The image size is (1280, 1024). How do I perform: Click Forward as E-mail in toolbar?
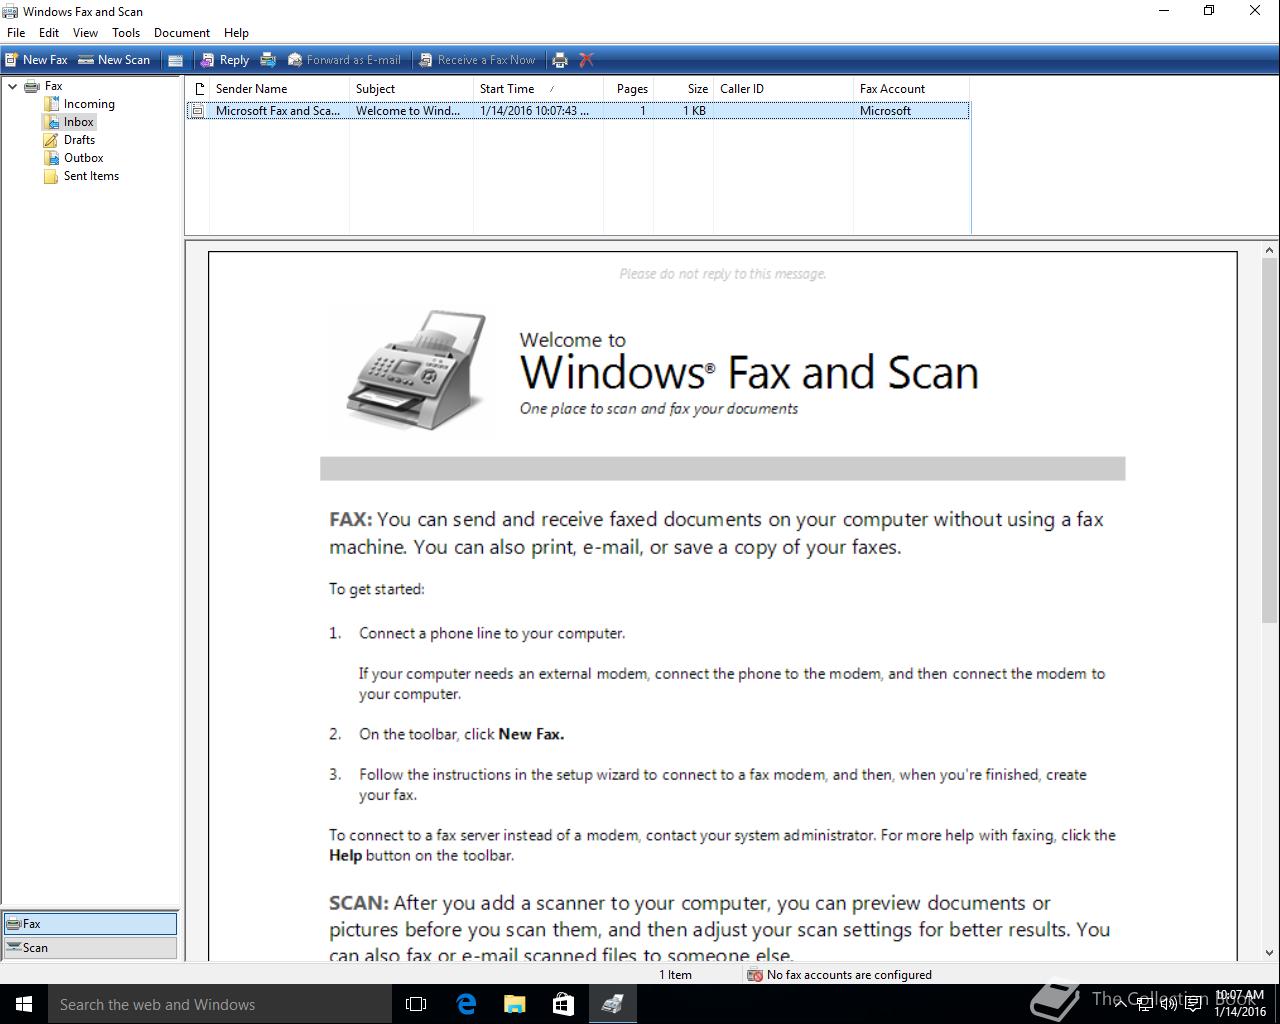coord(344,60)
